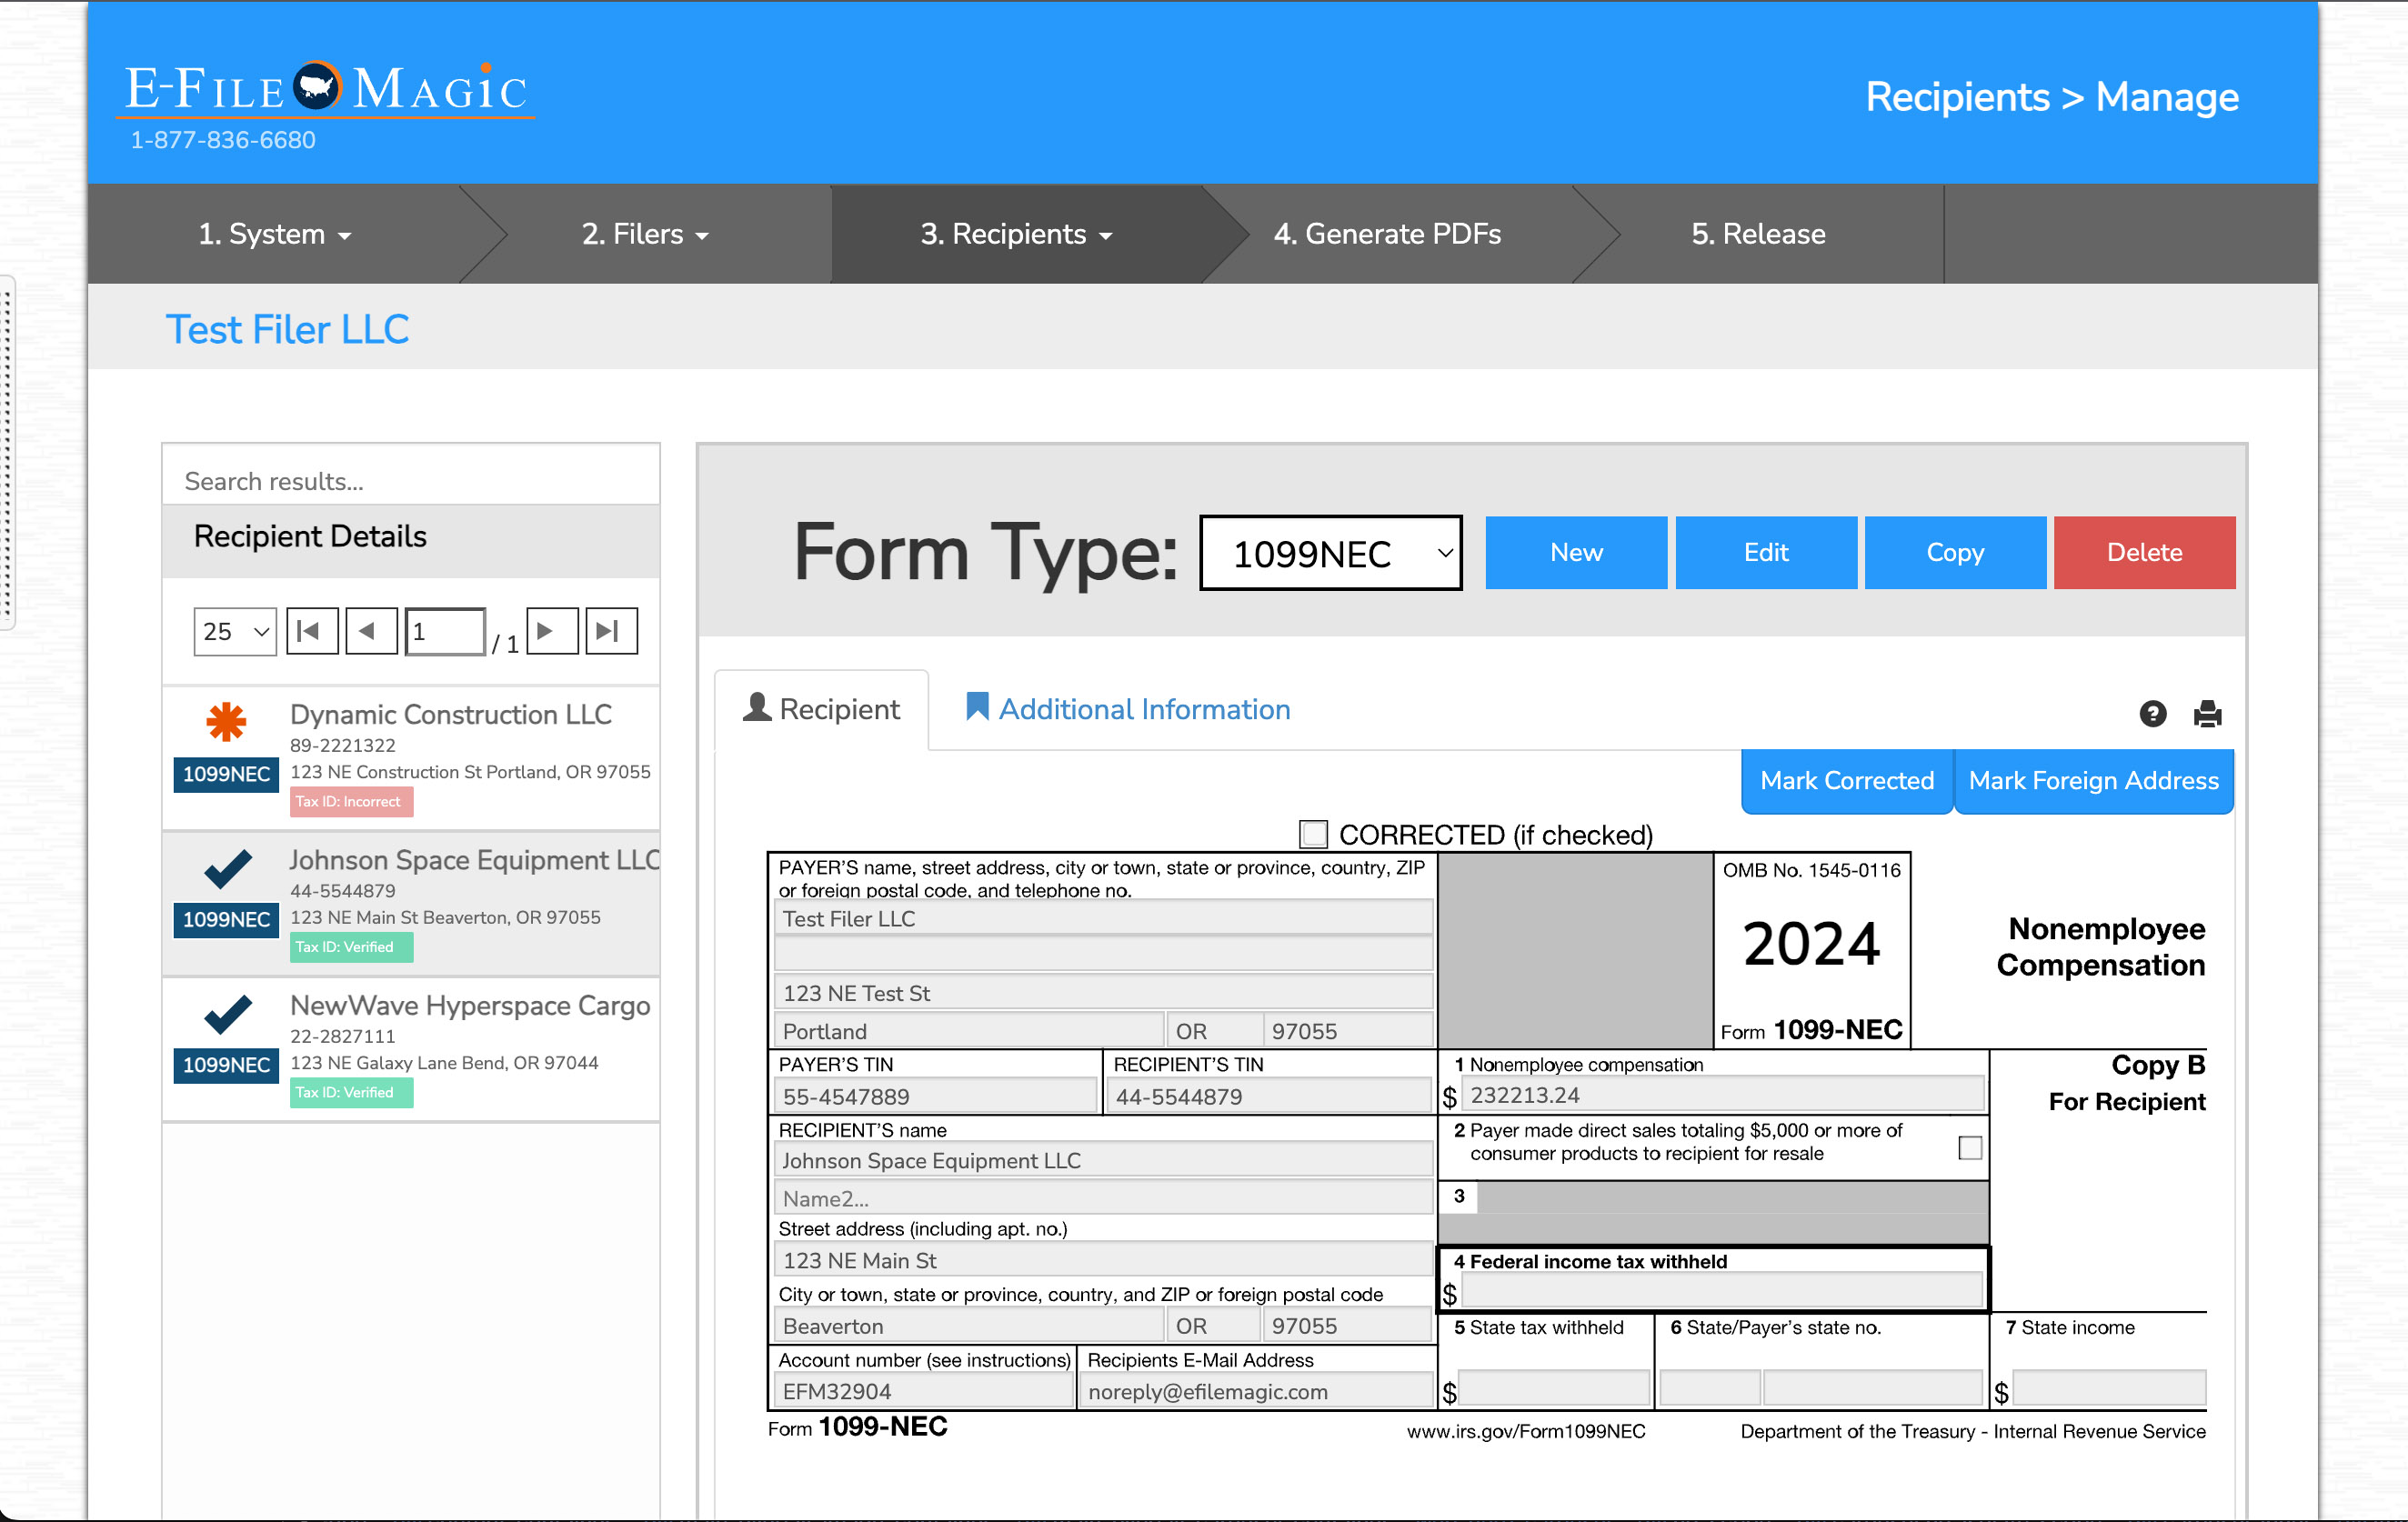Click the Federal income tax withheld field
2408x1522 pixels.
coord(1723,1291)
